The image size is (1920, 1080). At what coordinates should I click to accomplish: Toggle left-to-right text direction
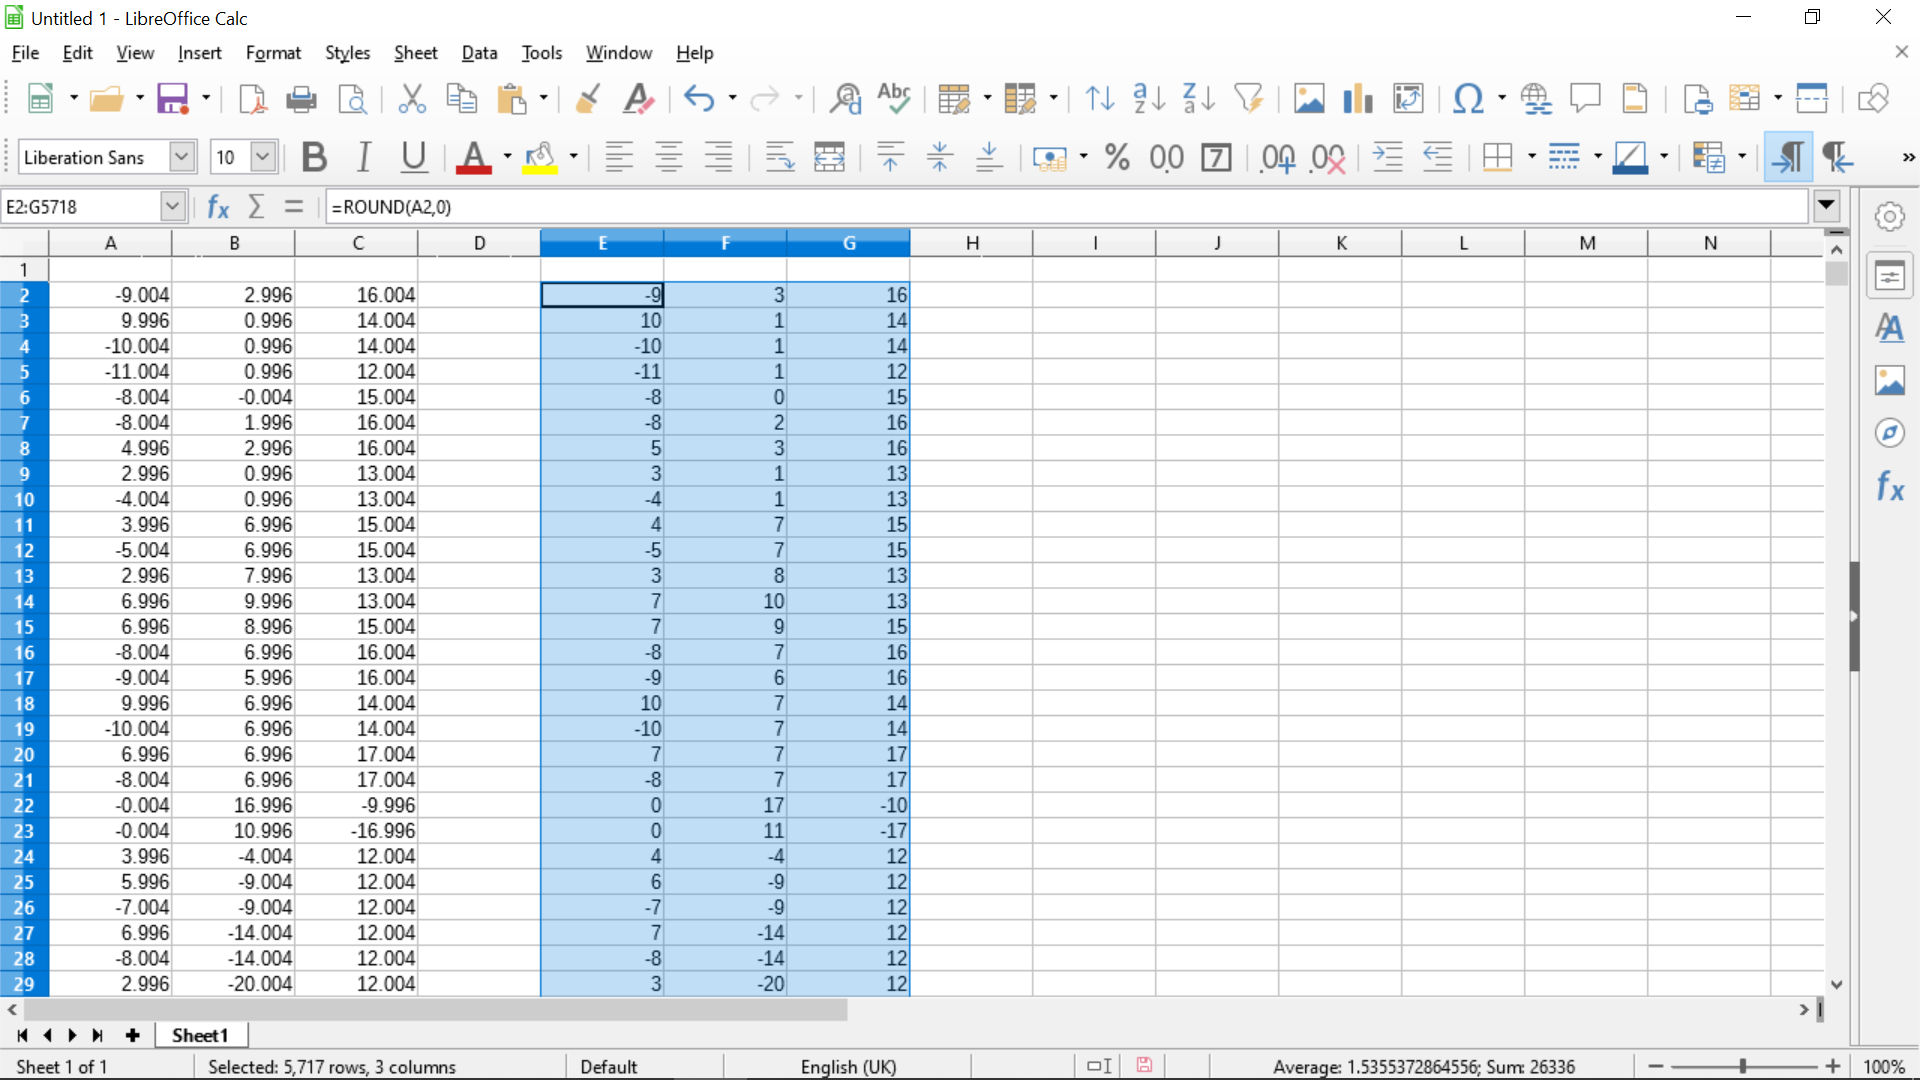point(1788,157)
